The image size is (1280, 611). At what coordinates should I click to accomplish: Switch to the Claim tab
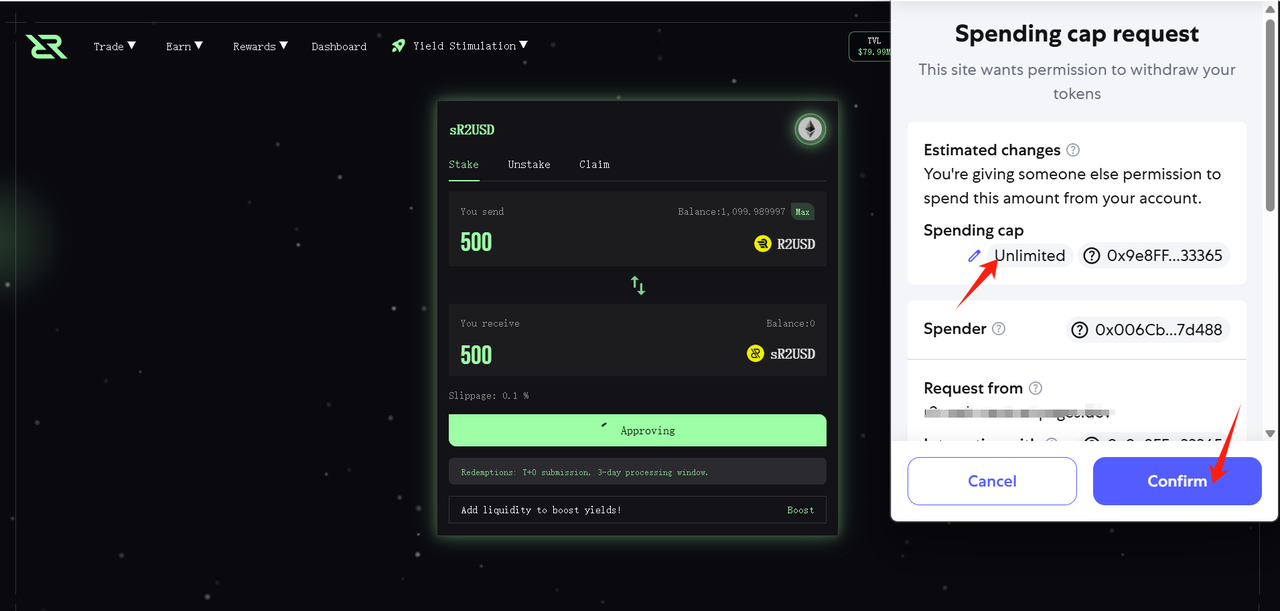pos(594,164)
